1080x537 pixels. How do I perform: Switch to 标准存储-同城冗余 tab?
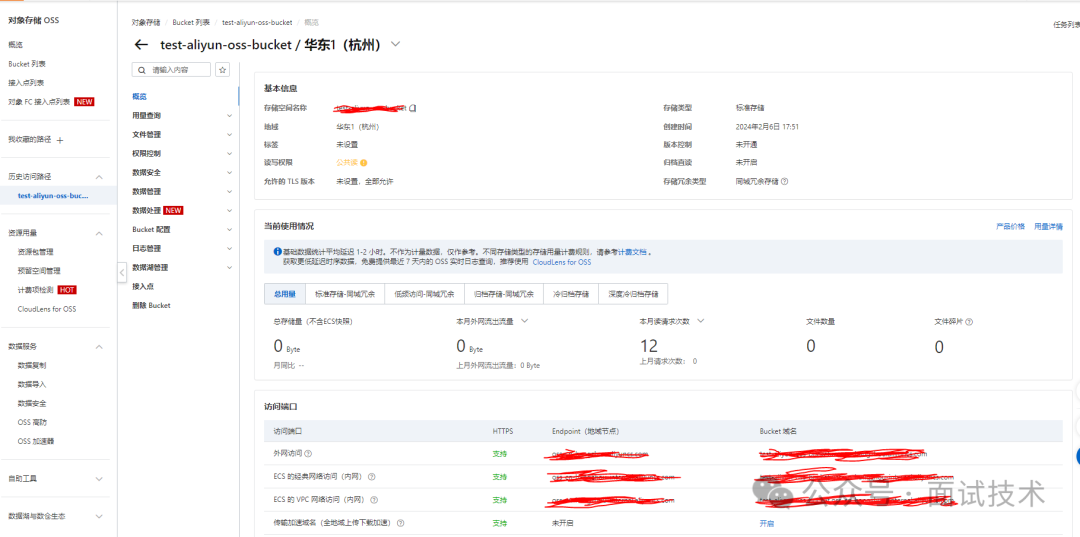pos(345,294)
